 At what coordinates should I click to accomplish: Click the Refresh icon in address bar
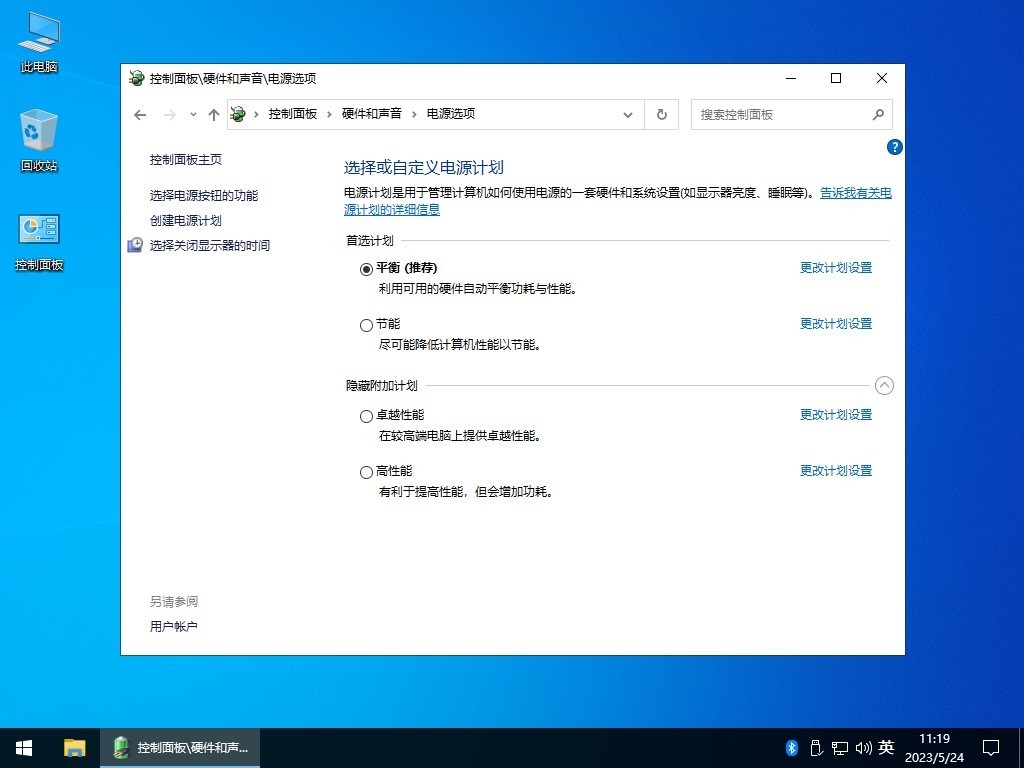coord(661,114)
